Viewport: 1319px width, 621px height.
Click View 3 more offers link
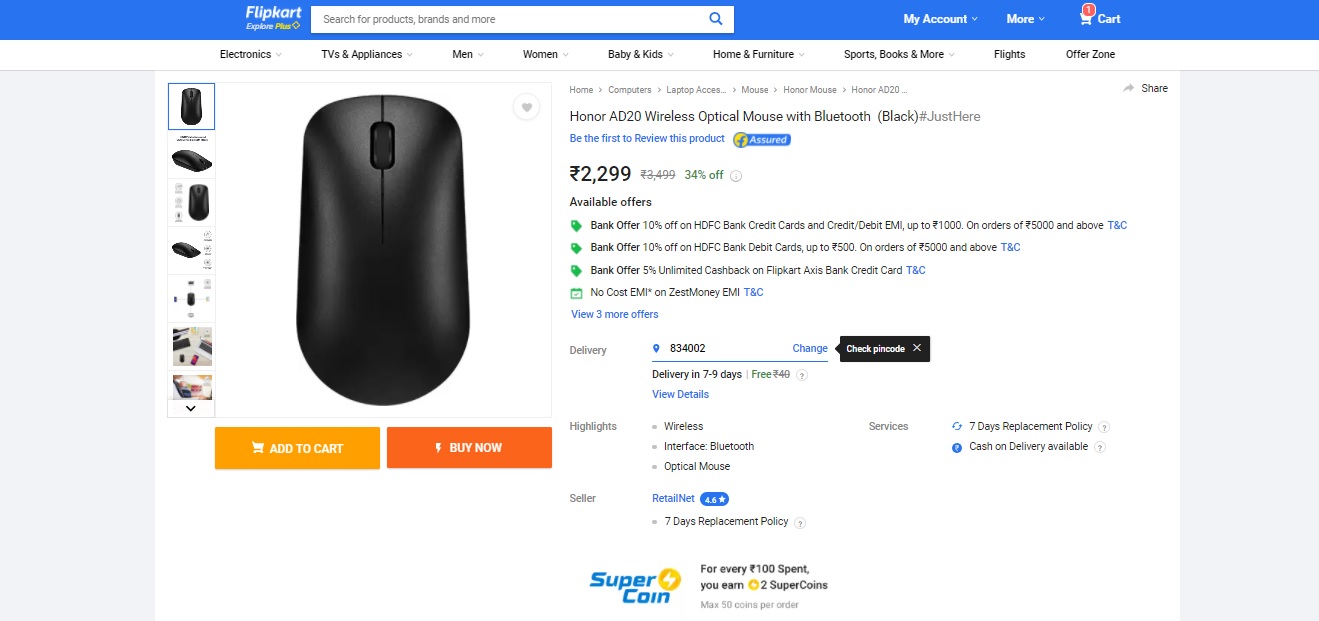tap(615, 314)
